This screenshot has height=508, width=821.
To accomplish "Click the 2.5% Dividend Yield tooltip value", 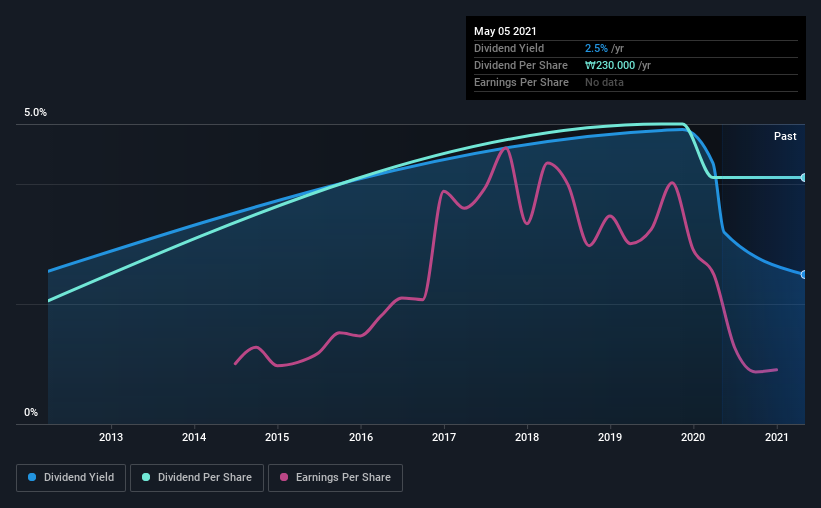I will point(596,48).
